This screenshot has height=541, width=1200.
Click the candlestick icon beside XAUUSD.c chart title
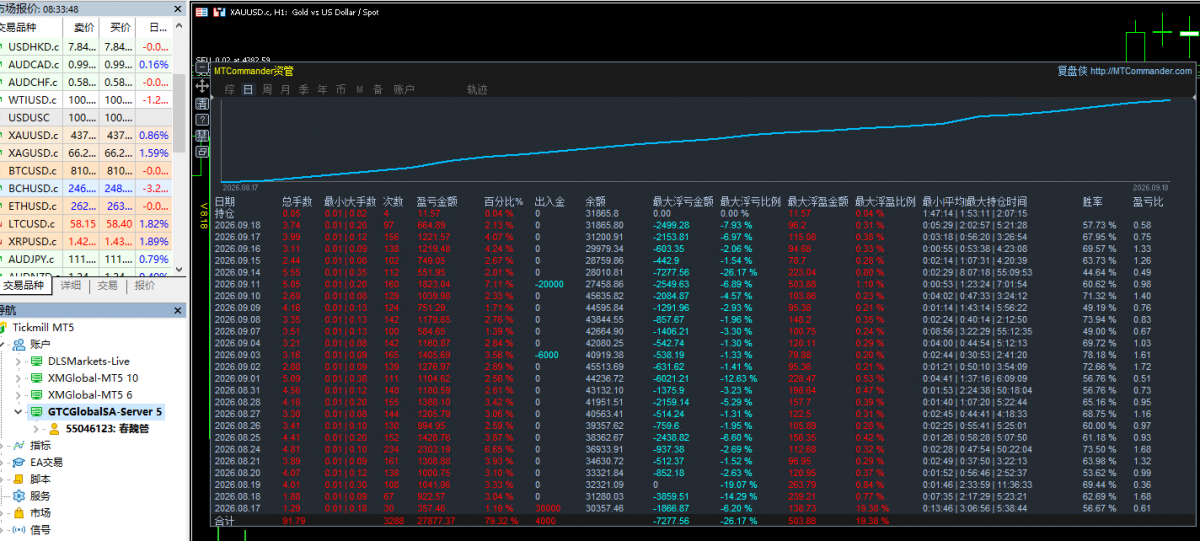pyautogui.click(x=219, y=12)
